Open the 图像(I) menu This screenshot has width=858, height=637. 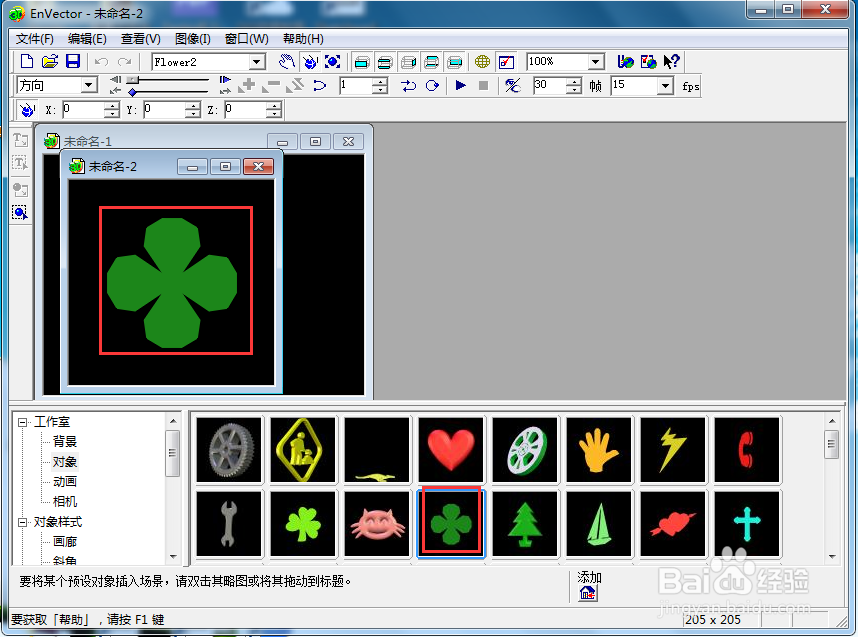pyautogui.click(x=193, y=39)
